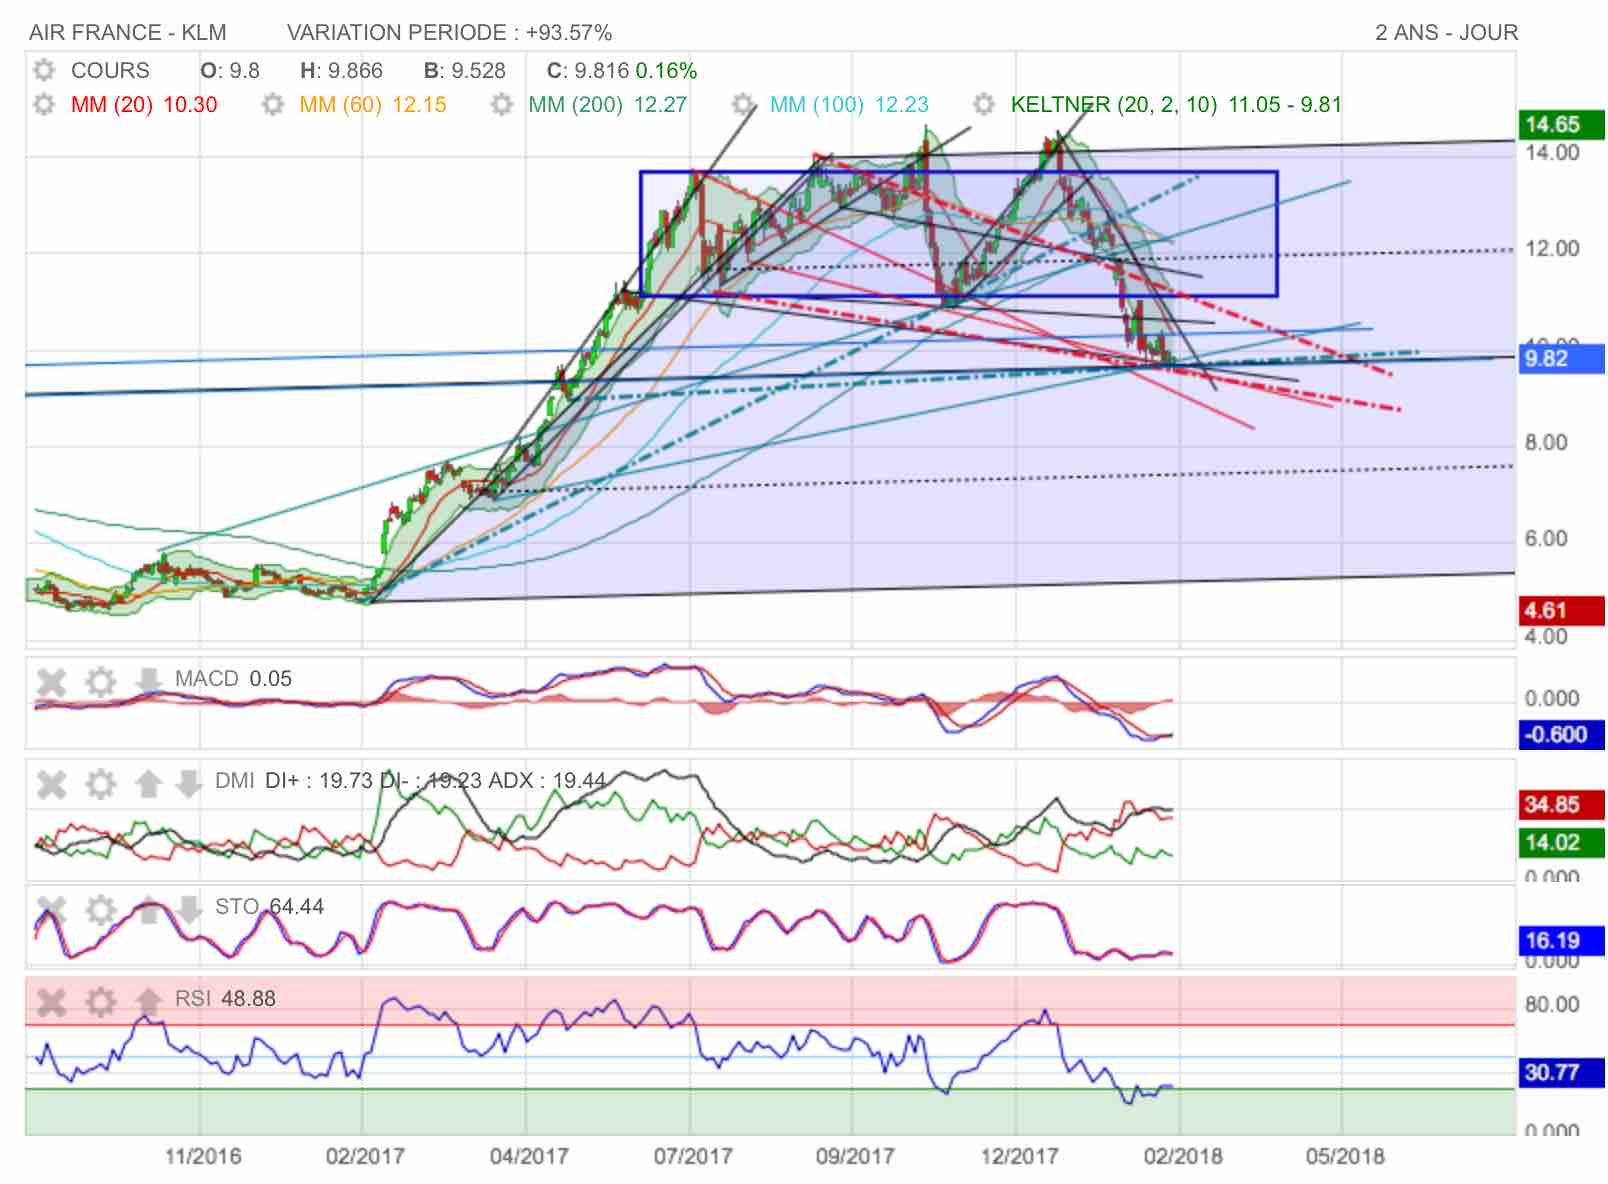Viewport: 1608px width, 1184px height.
Task: Click the green 14.02 DMI value tag
Action: tap(1561, 842)
